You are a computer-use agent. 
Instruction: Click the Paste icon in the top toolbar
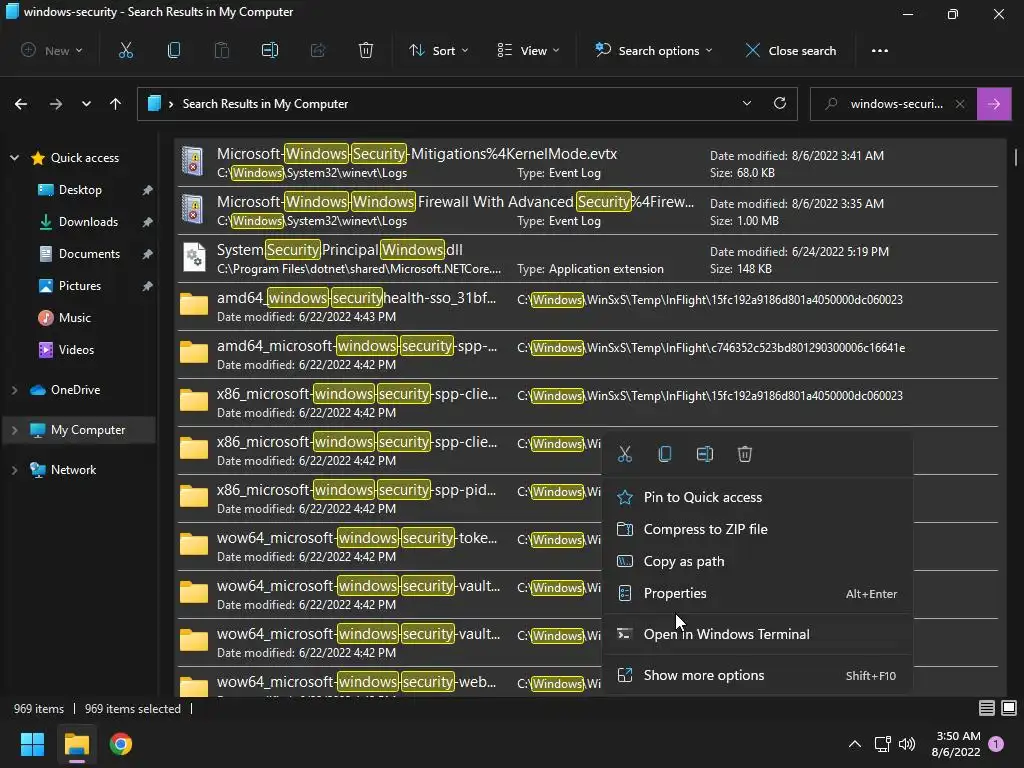tap(221, 50)
